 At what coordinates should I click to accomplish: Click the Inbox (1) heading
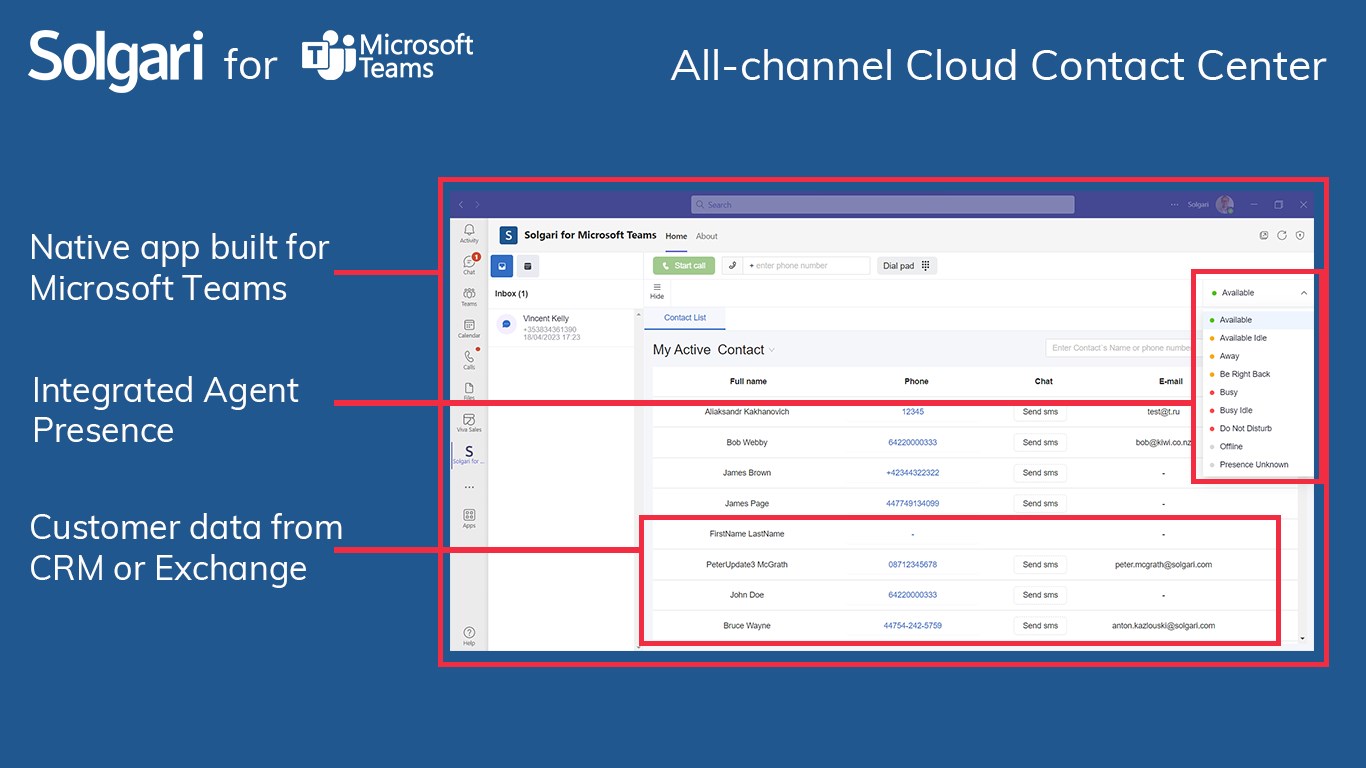click(x=511, y=294)
